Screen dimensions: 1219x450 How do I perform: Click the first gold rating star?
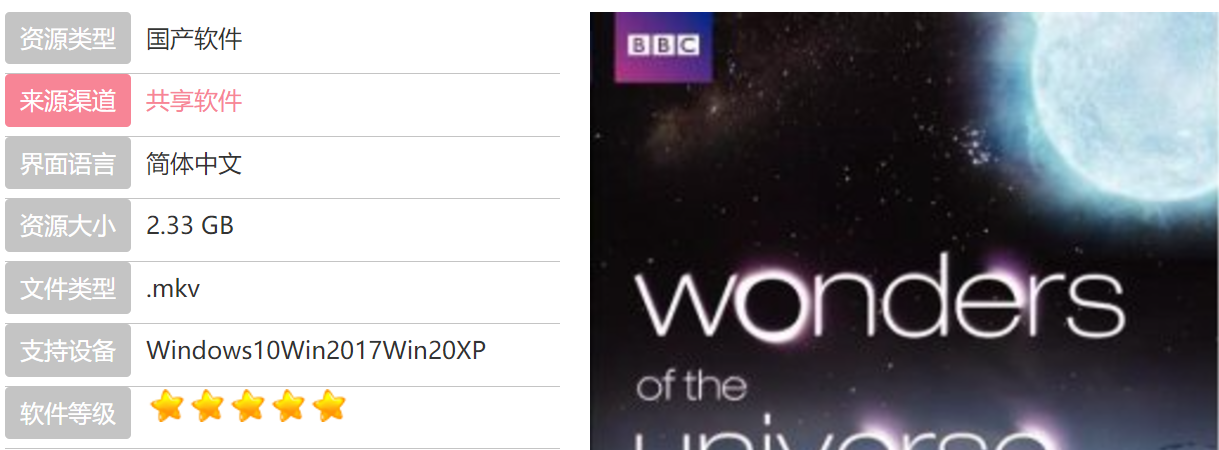pyautogui.click(x=167, y=406)
